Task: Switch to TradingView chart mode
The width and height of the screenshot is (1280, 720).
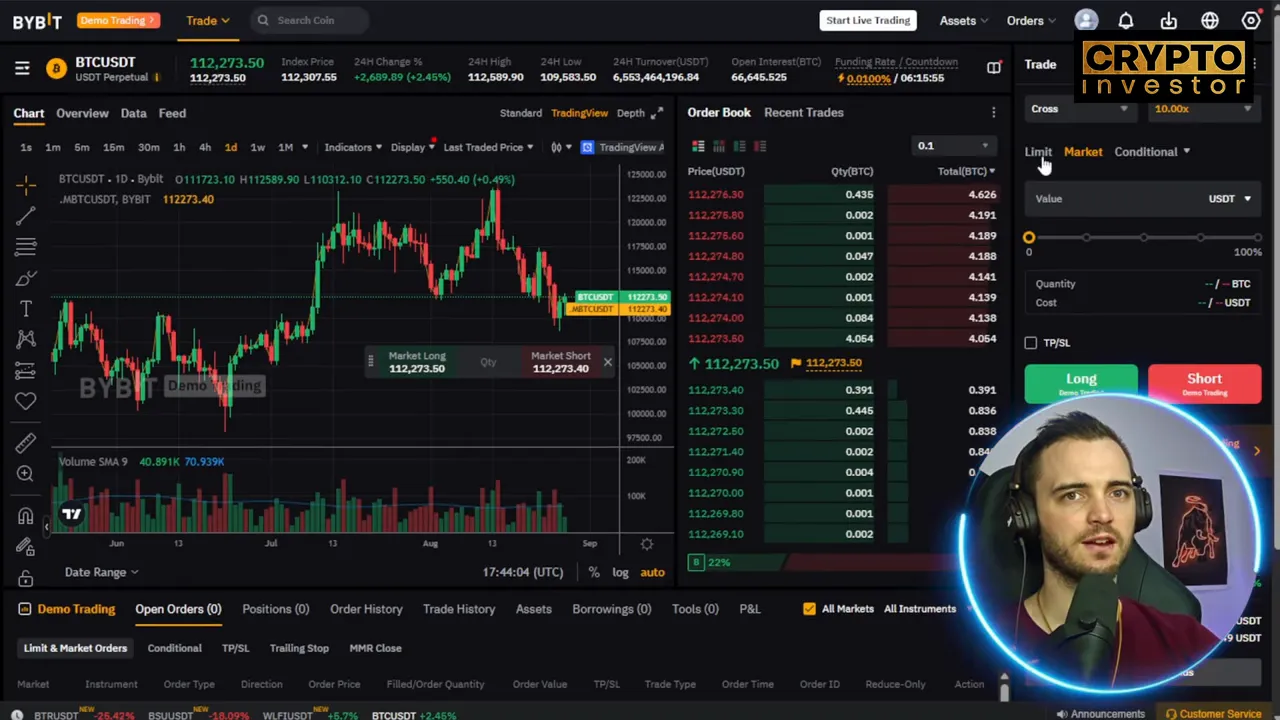Action: point(579,113)
